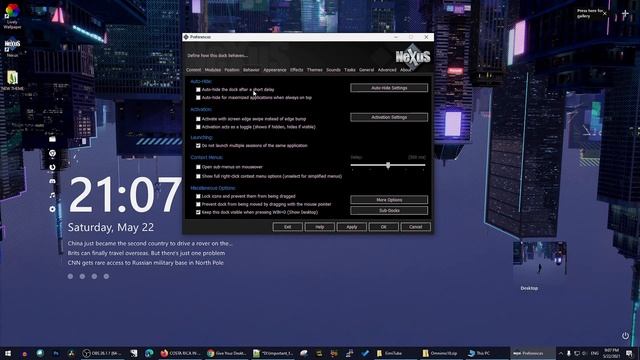Switch to Chrome Give Your Desktop window
Image resolution: width=640 pixels, height=360 pixels.
(226, 353)
